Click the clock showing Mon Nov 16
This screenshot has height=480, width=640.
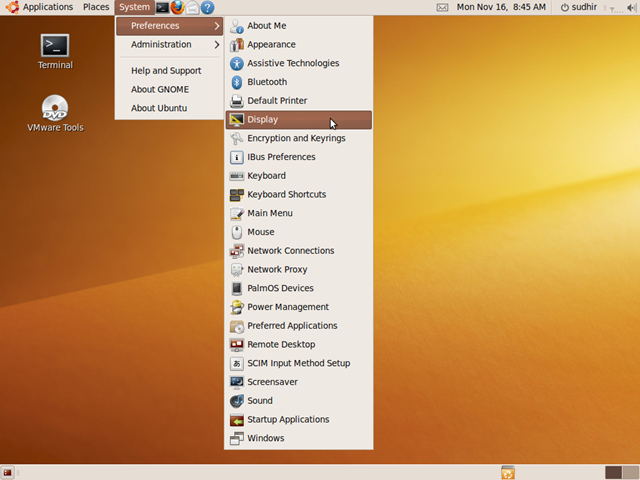(x=501, y=7)
